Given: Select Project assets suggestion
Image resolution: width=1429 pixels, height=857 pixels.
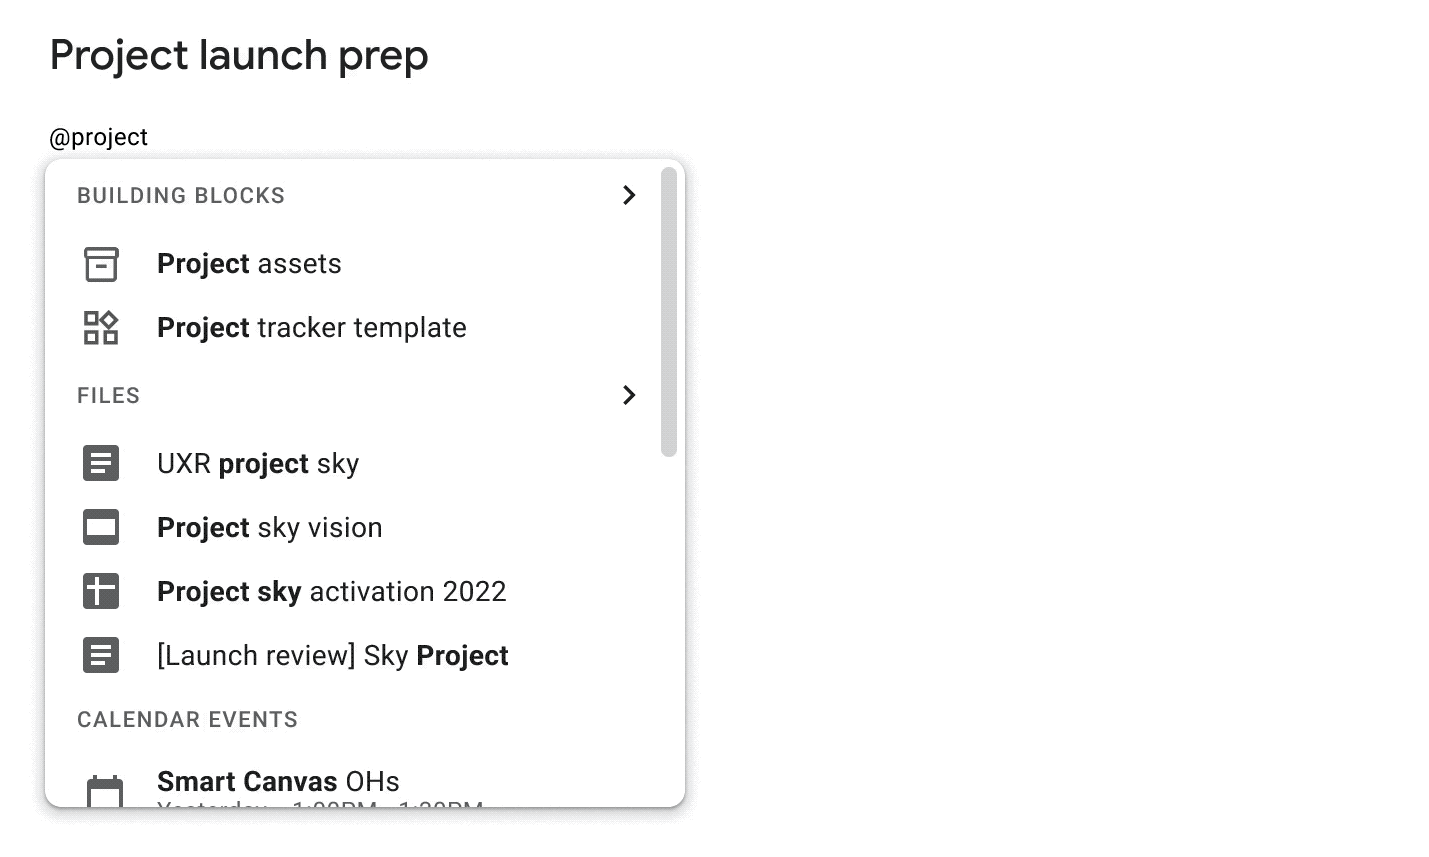Looking at the screenshot, I should 357,264.
